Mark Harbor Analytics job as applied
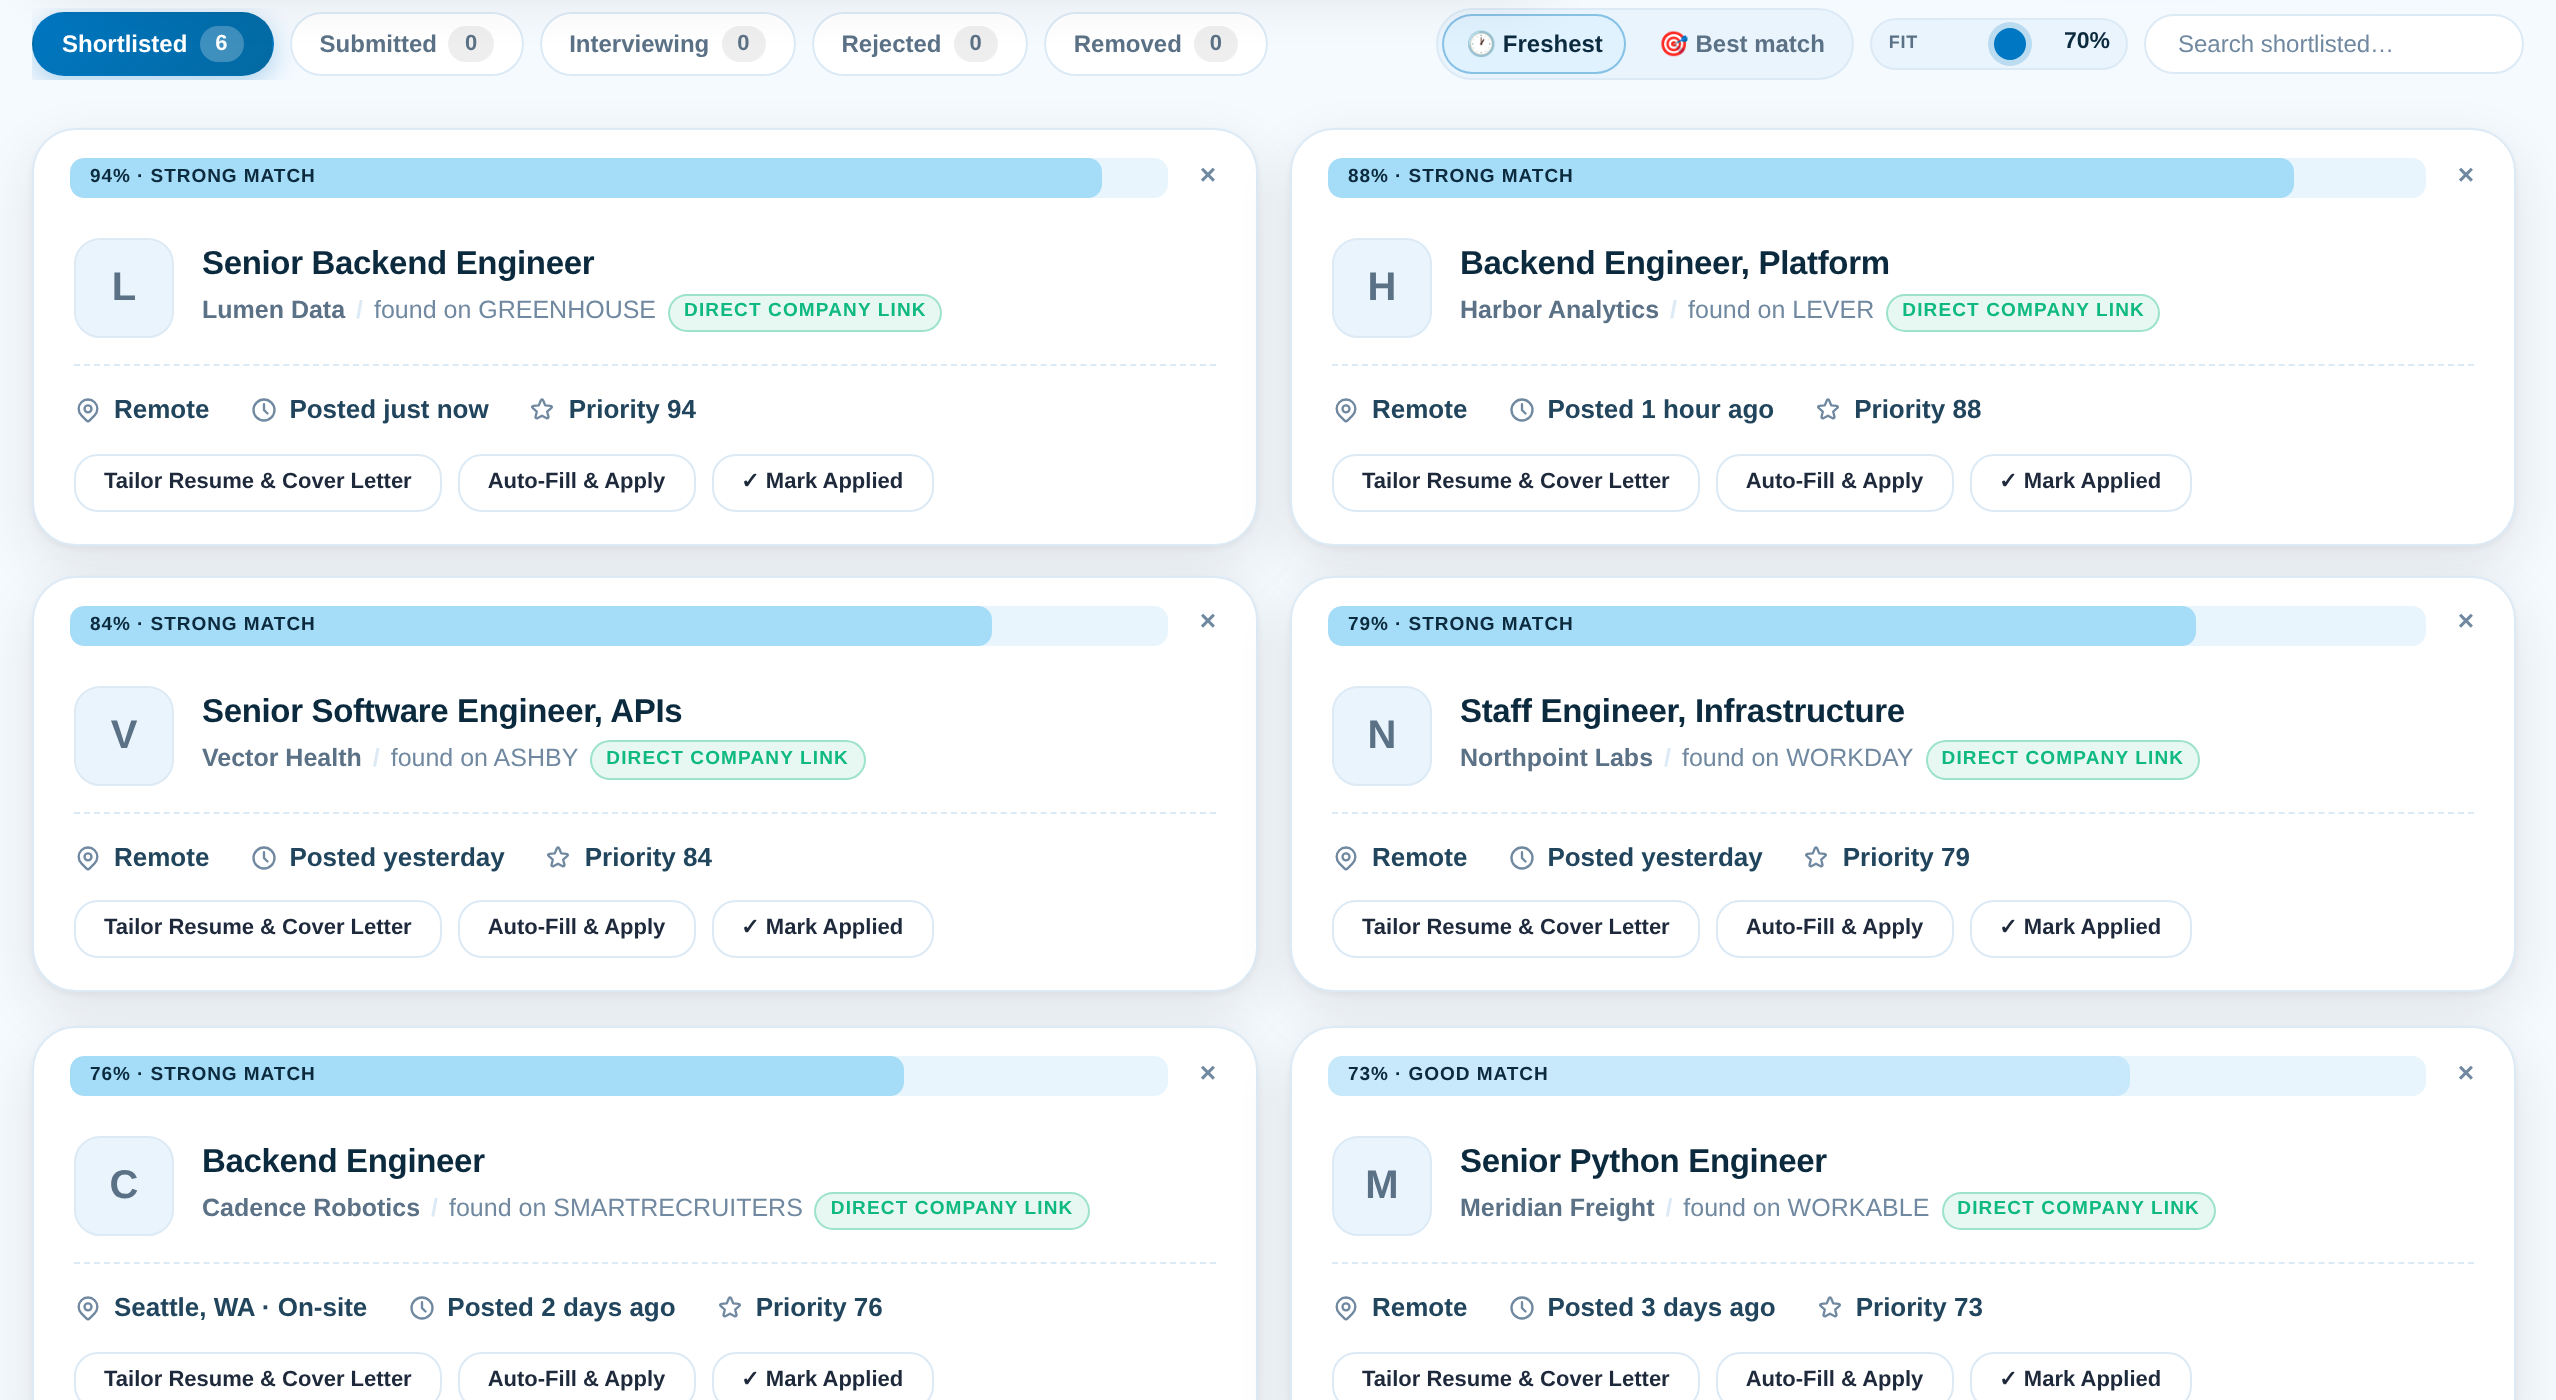The height and width of the screenshot is (1400, 2556). click(x=2080, y=482)
